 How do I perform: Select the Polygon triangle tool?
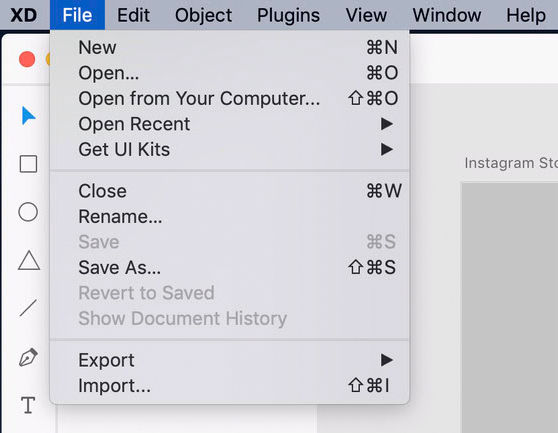(x=29, y=260)
